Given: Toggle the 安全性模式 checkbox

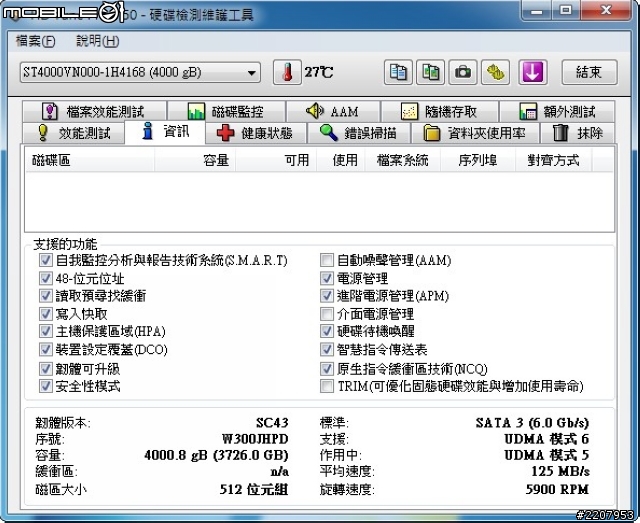Looking at the screenshot, I should 45,386.
